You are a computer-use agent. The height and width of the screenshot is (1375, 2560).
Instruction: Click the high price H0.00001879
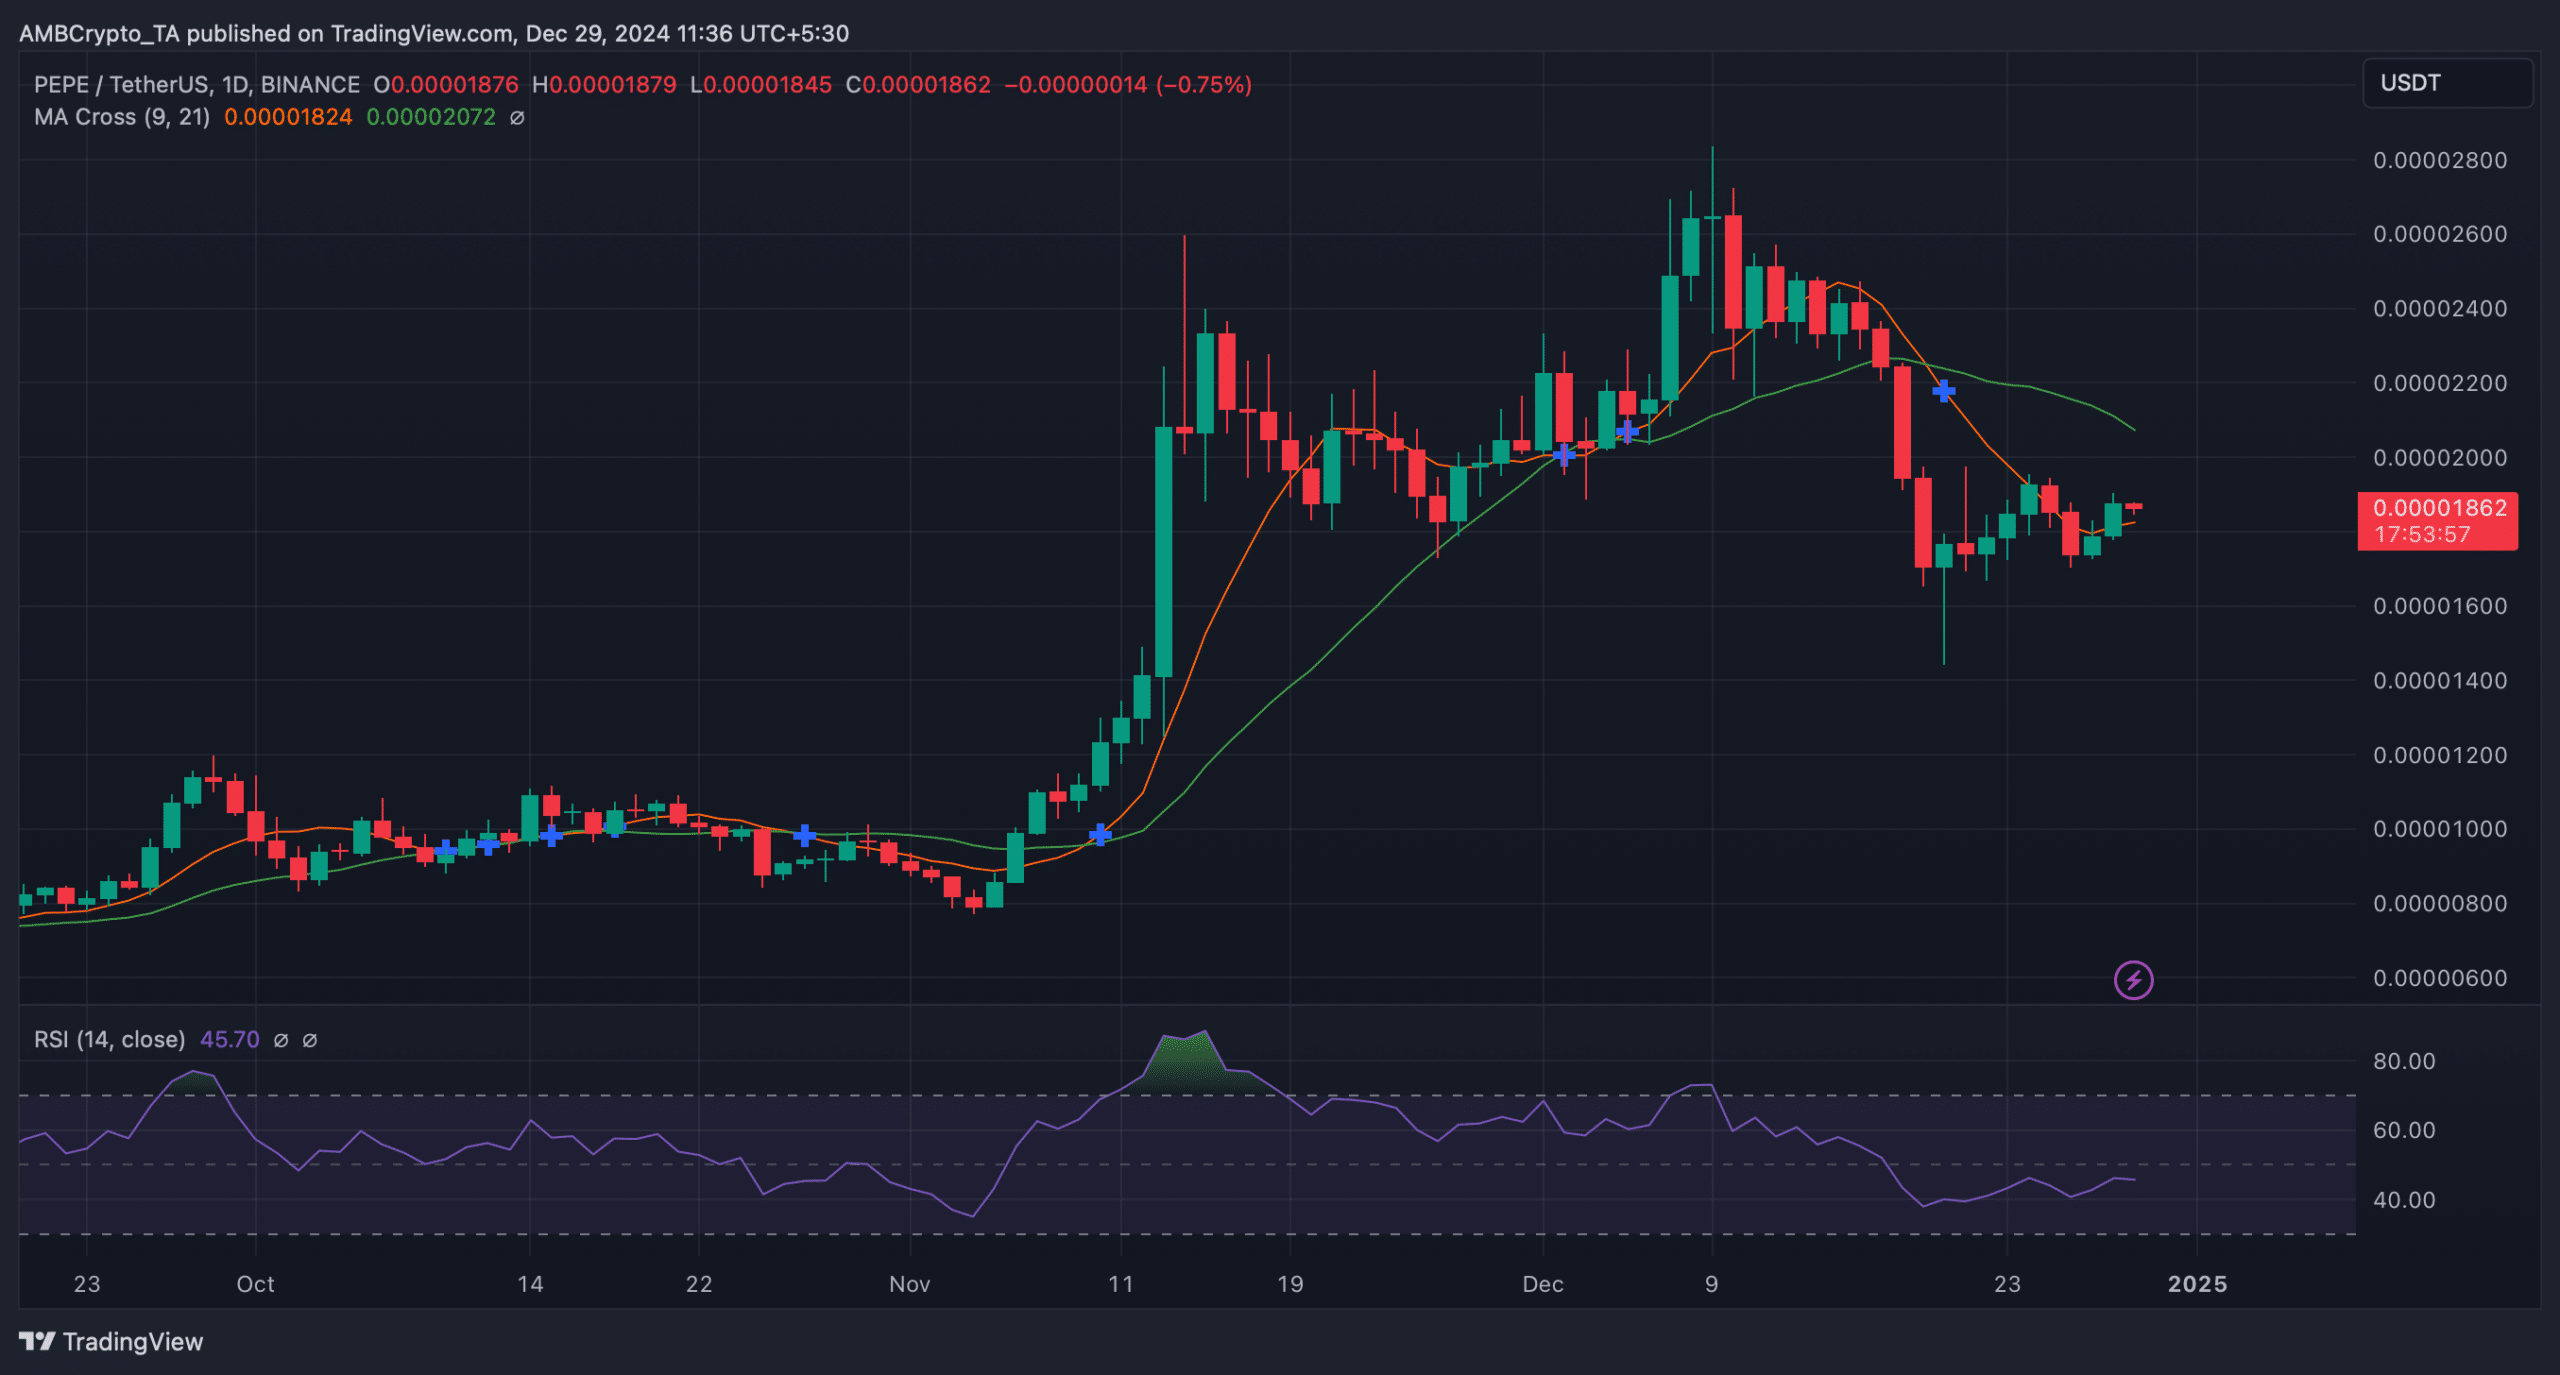coord(604,85)
